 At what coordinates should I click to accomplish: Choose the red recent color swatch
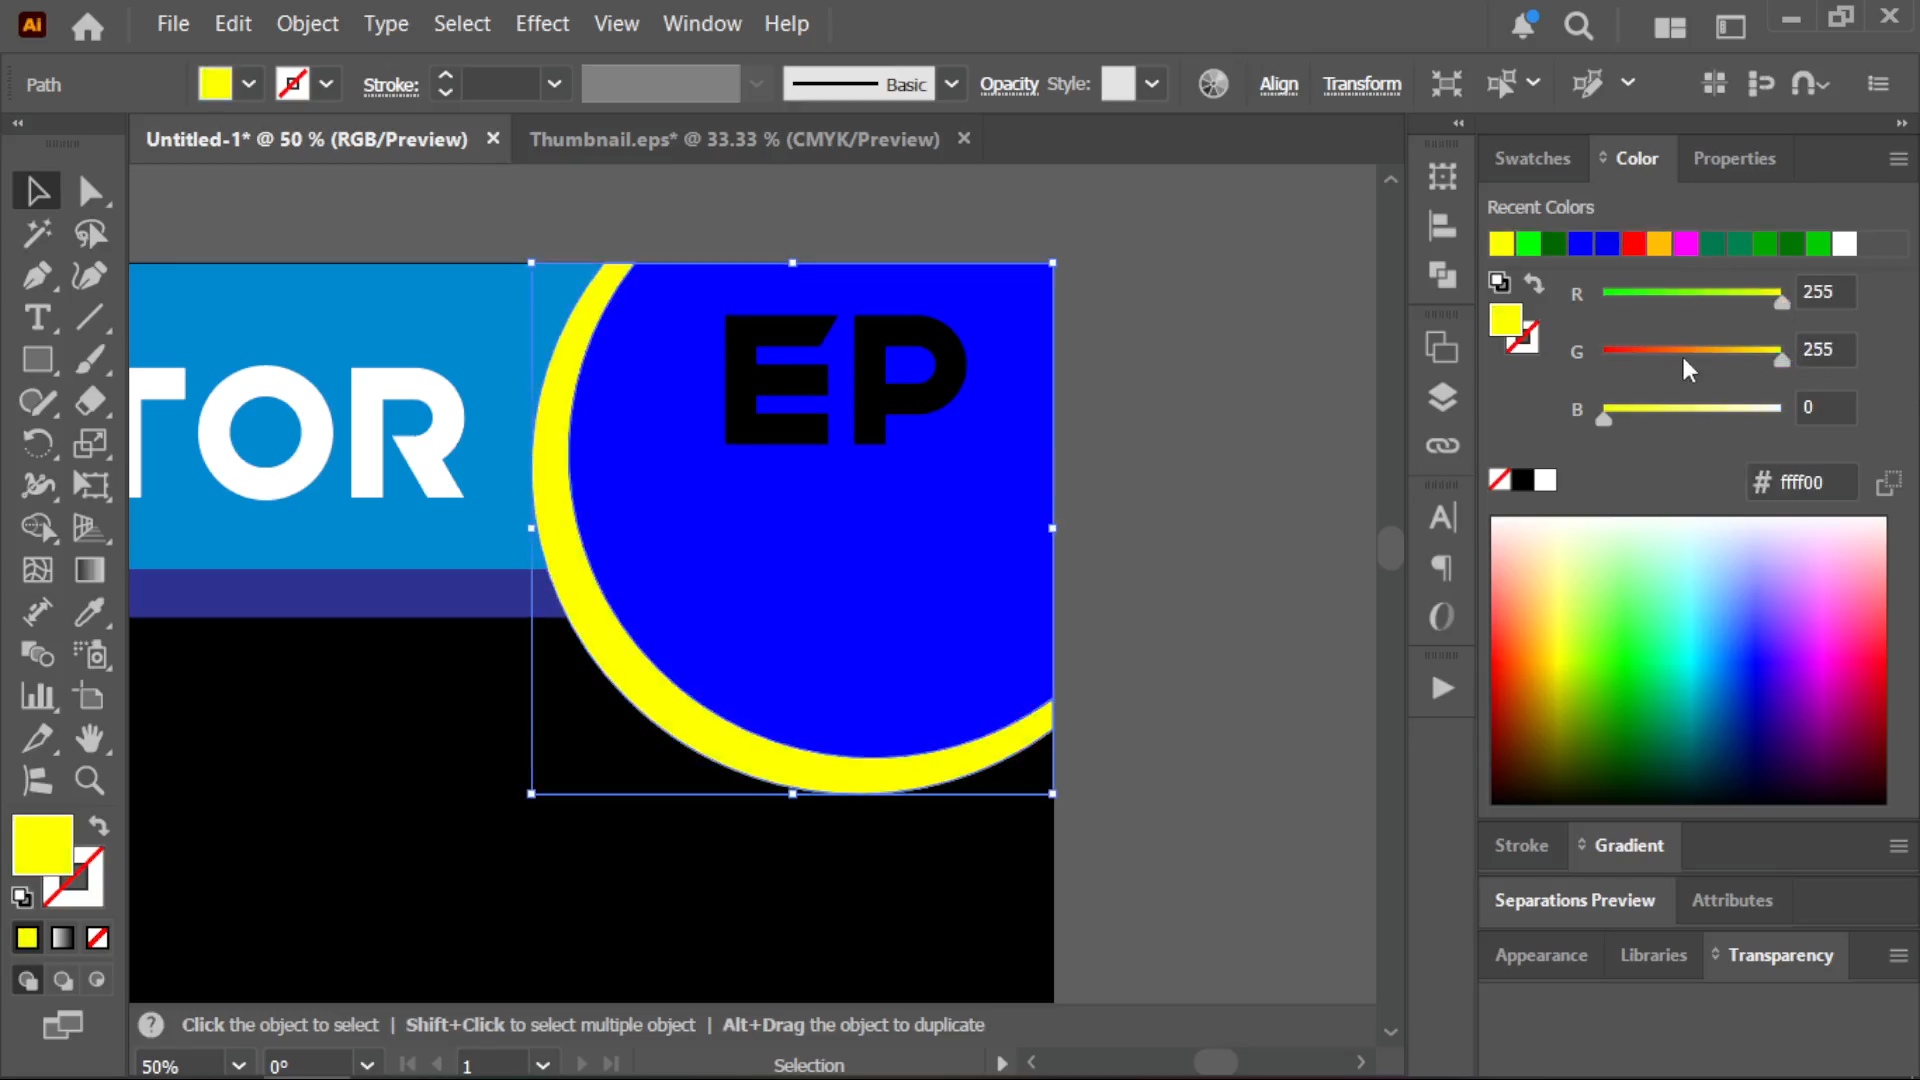(1633, 244)
